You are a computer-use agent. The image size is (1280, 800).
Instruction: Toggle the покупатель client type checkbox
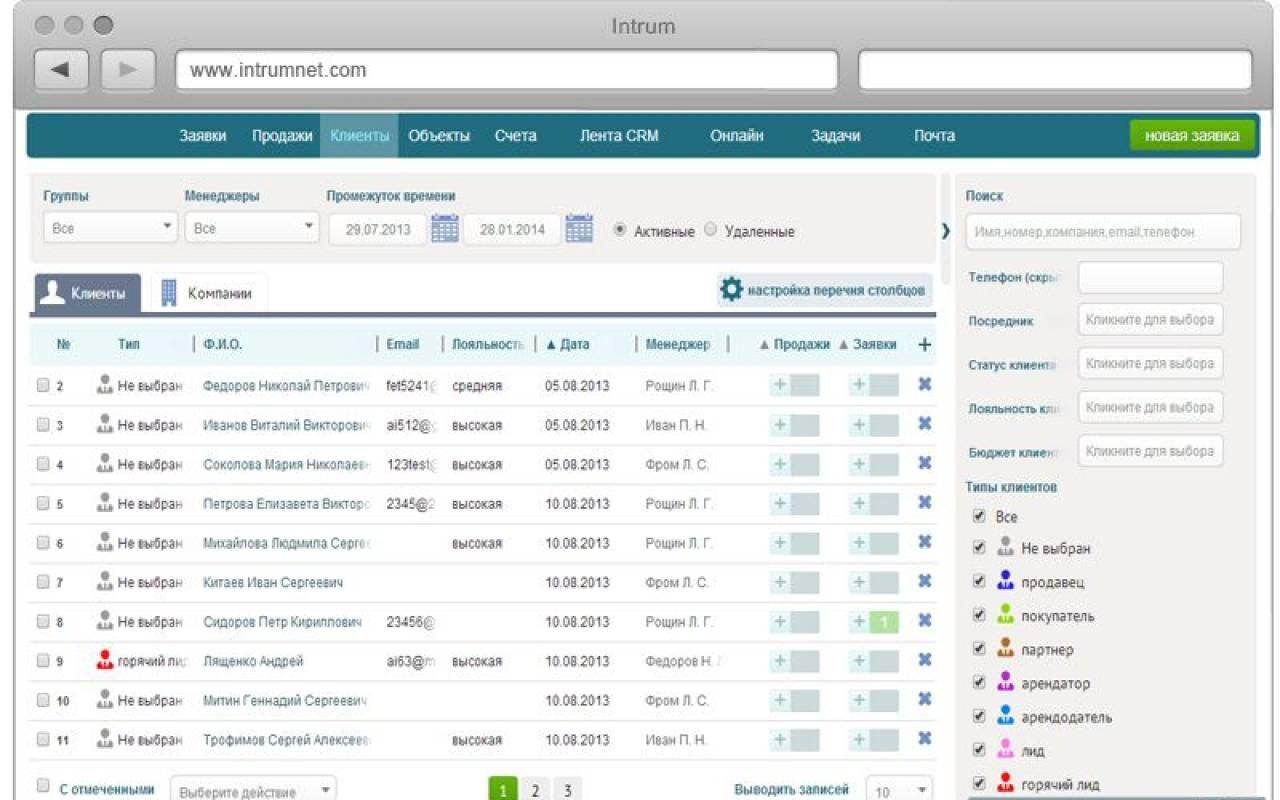click(x=979, y=615)
